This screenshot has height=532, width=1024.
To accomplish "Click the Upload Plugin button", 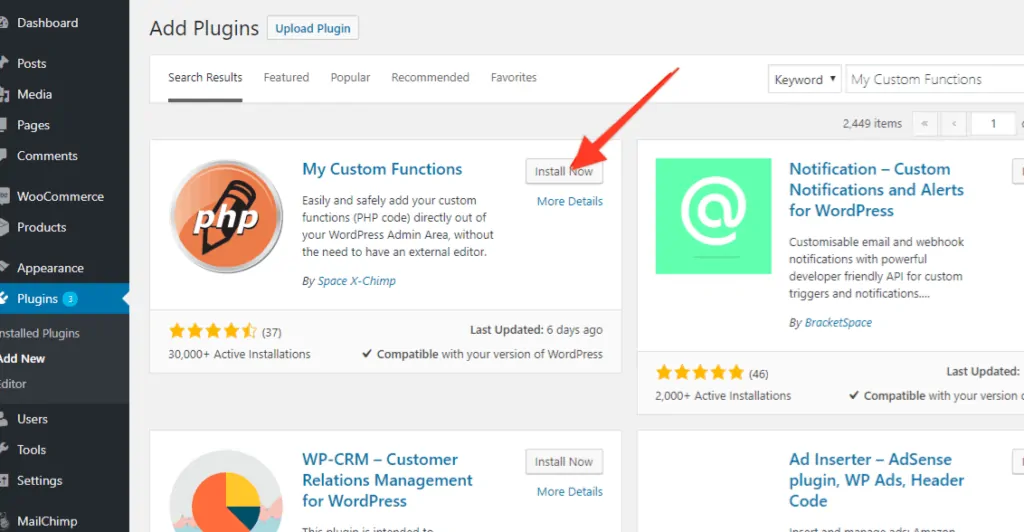I will [313, 28].
